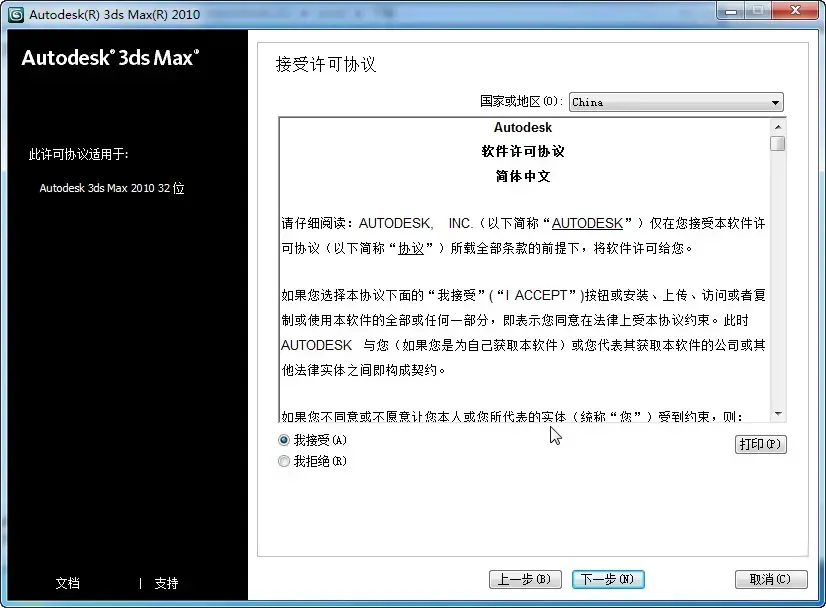Image resolution: width=826 pixels, height=608 pixels.
Task: Open the 文档 link
Action: pyautogui.click(x=67, y=583)
